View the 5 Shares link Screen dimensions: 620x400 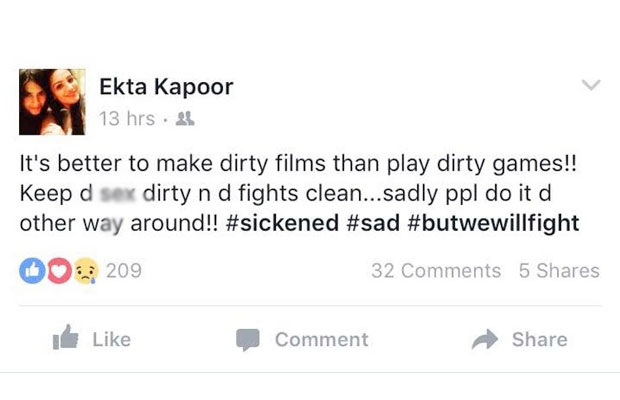coord(559,271)
